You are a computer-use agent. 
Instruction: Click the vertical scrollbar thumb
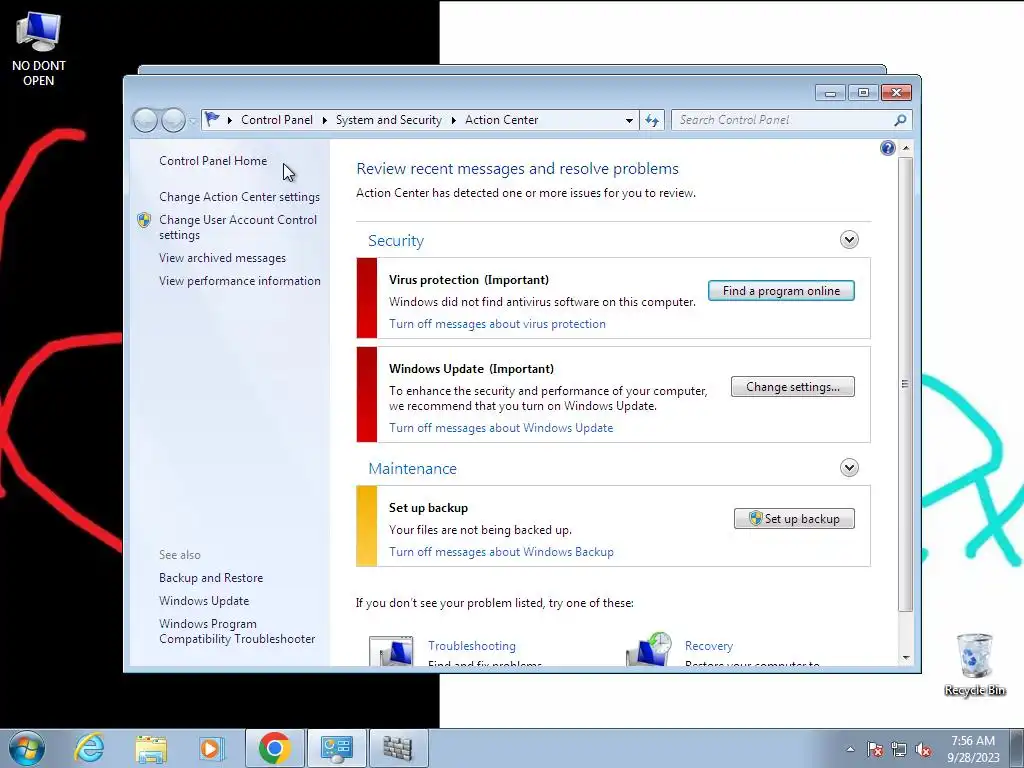click(905, 384)
